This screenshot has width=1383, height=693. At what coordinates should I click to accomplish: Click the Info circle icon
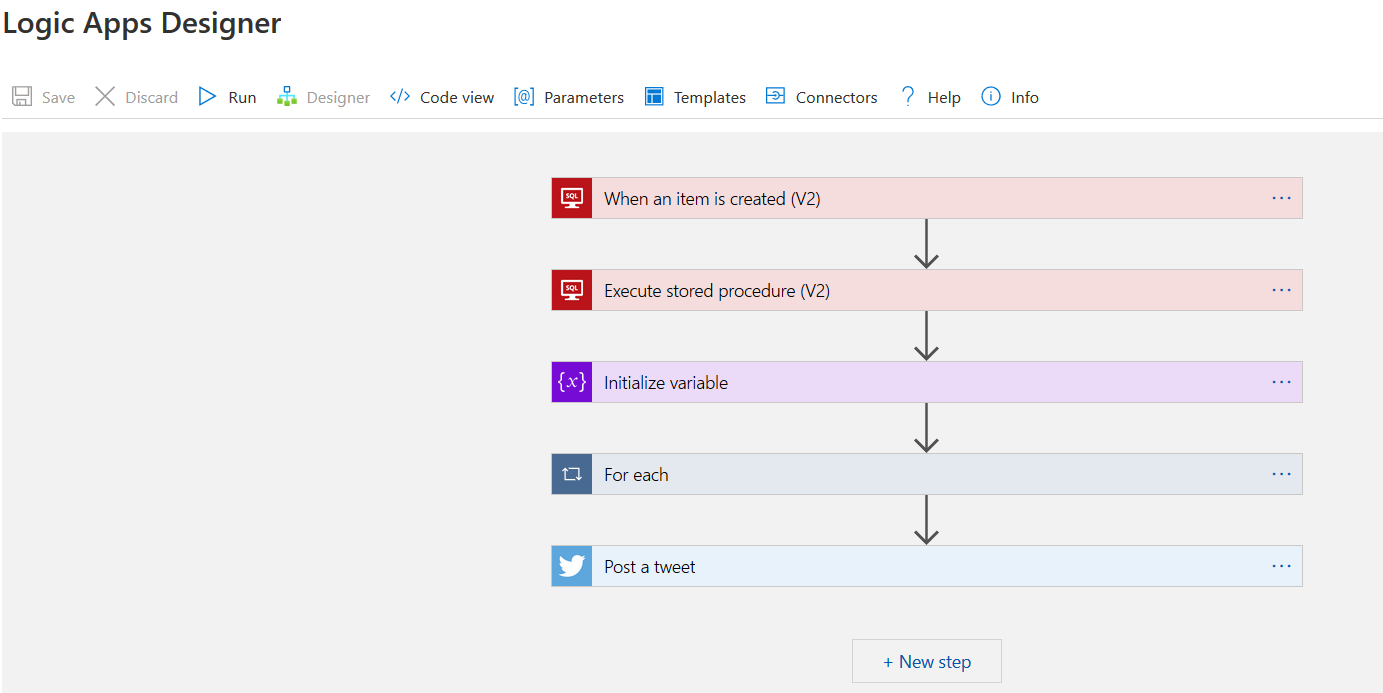coord(991,97)
